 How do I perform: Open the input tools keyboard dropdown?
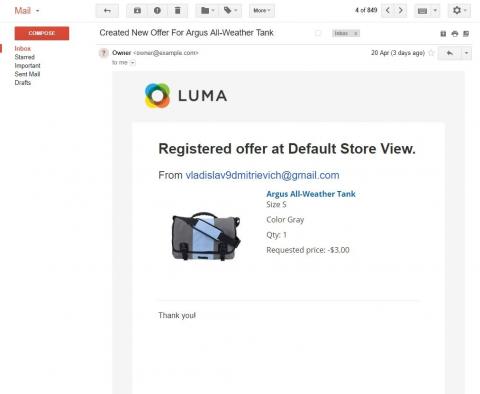[x=427, y=11]
